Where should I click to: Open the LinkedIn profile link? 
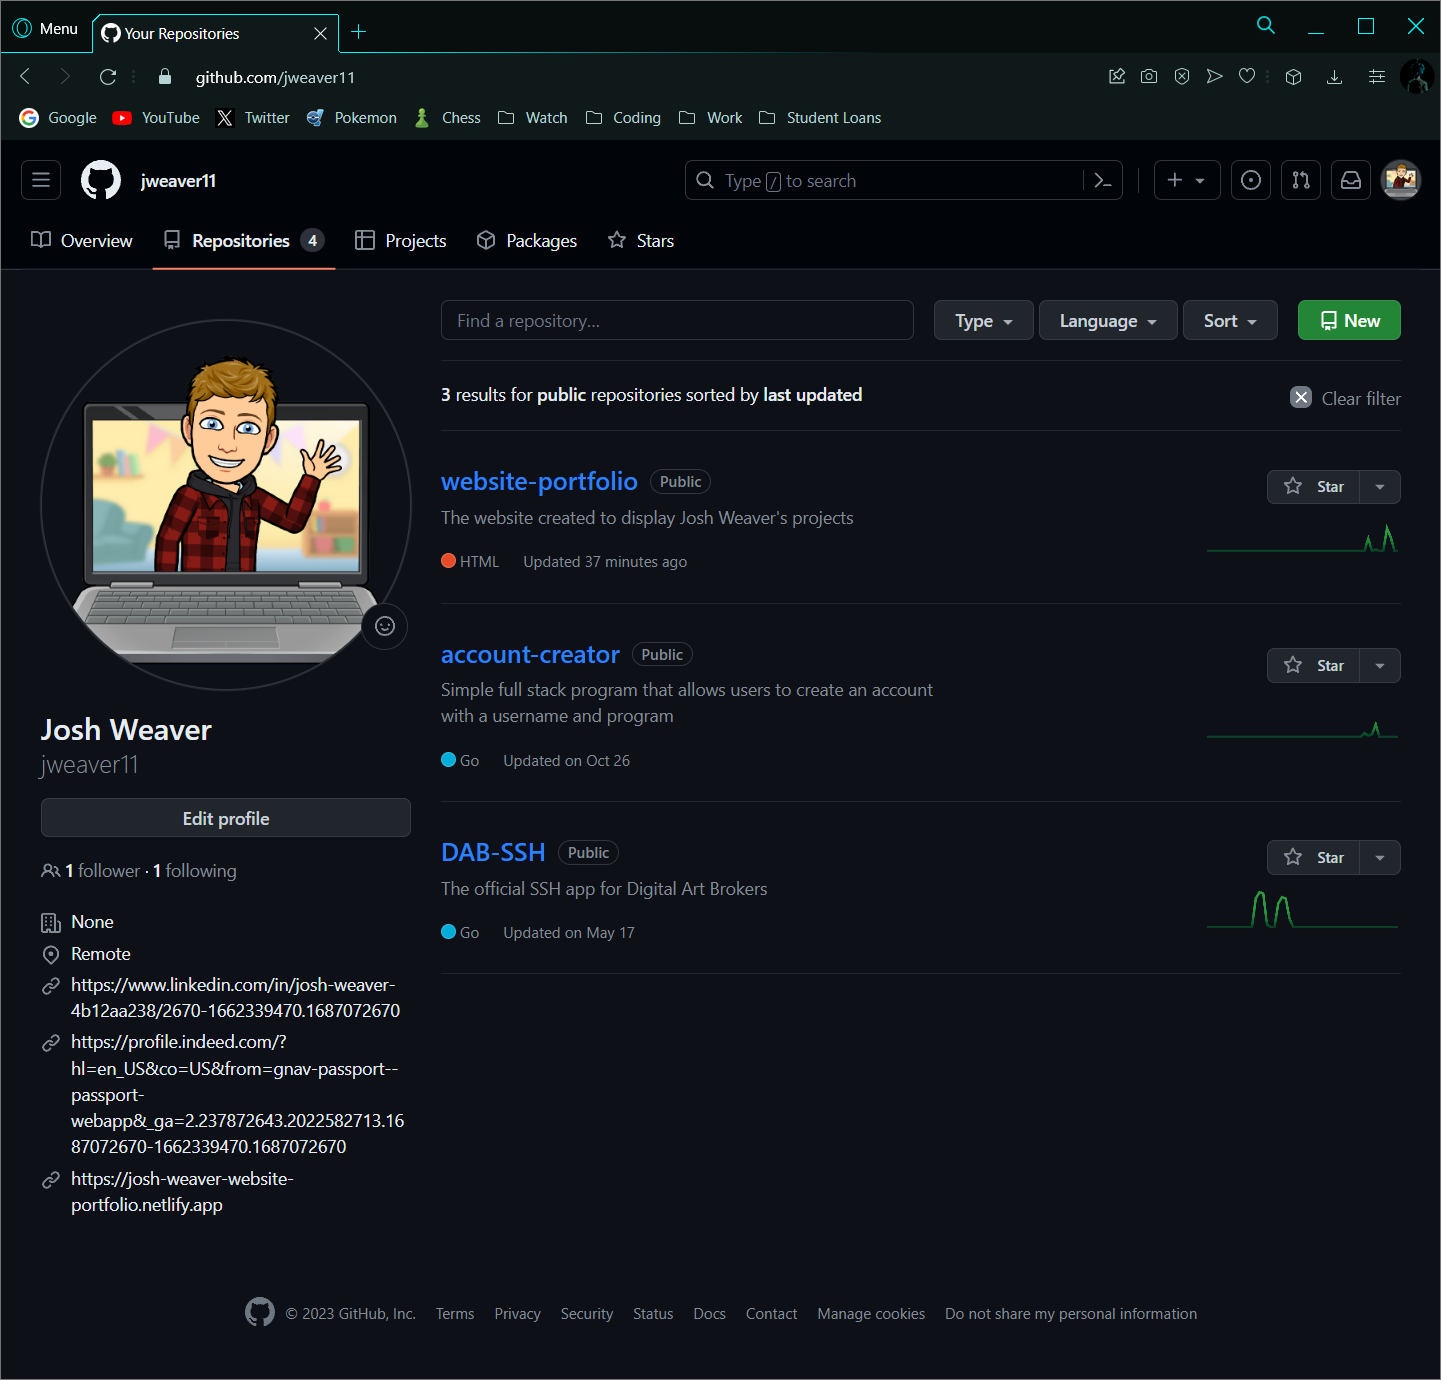click(235, 998)
